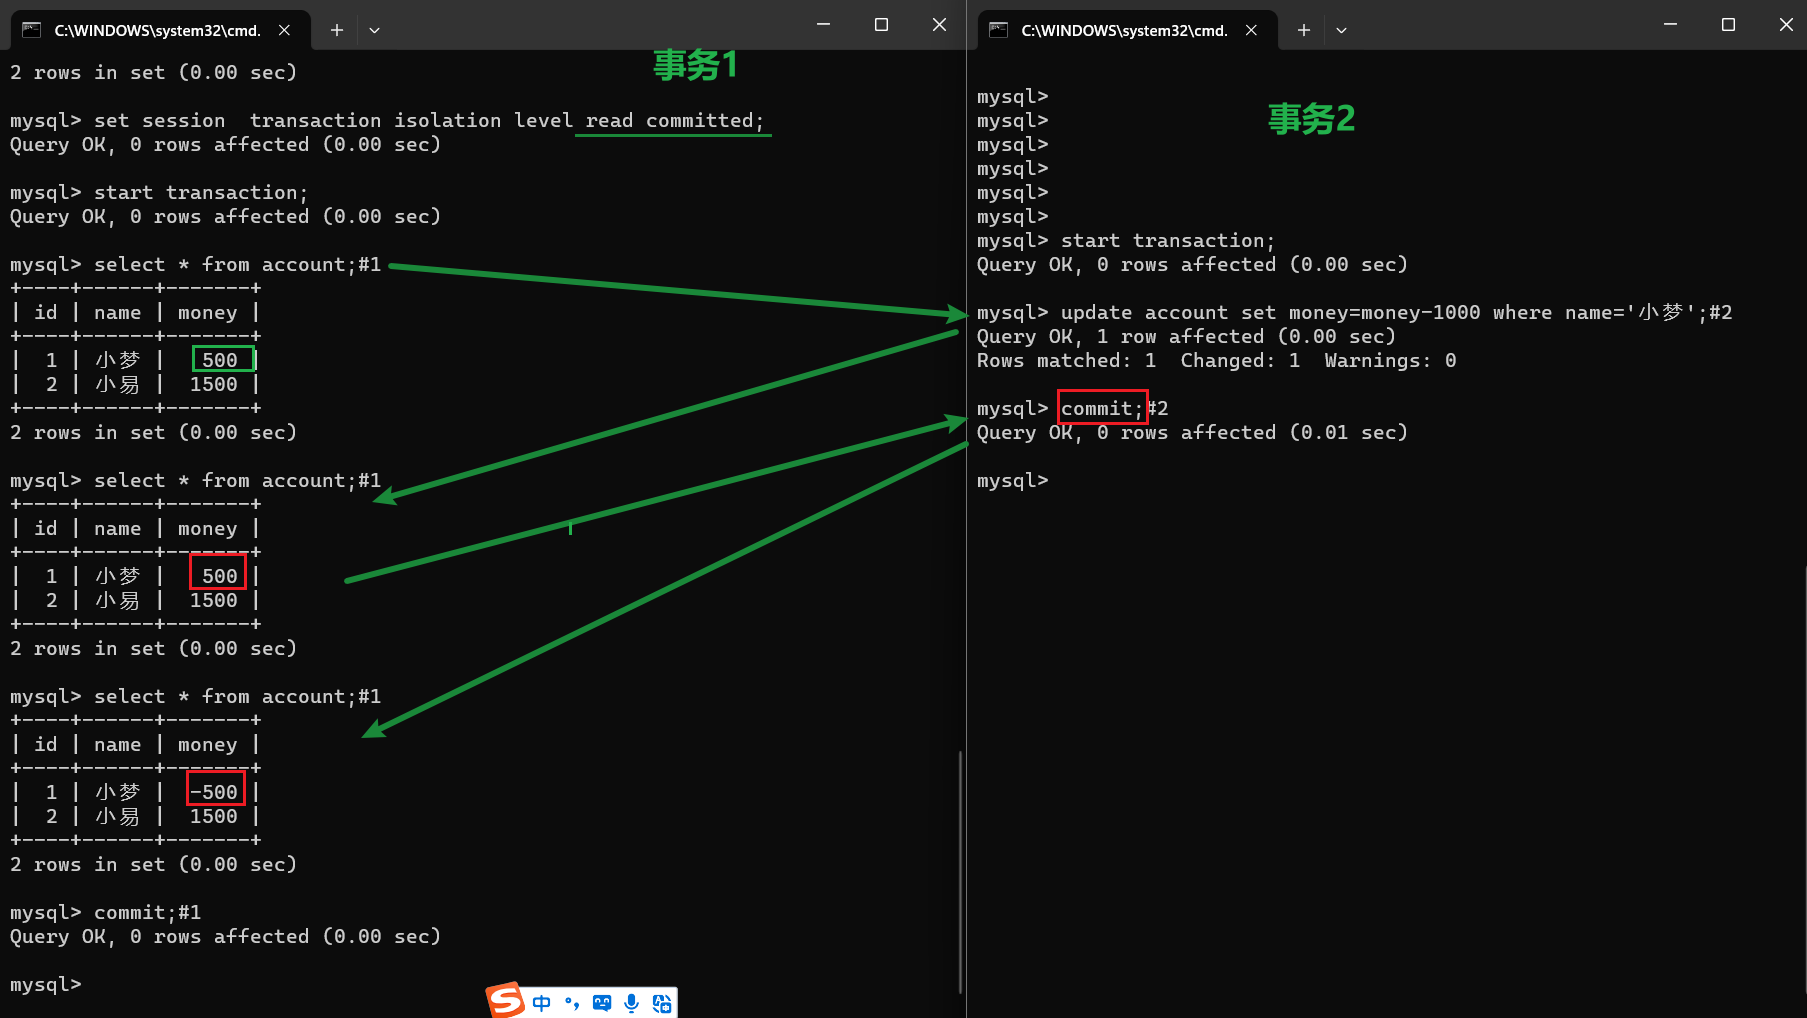Click 'Query OK, 0 rows affected (0.01 sec)'

pos(1192,433)
